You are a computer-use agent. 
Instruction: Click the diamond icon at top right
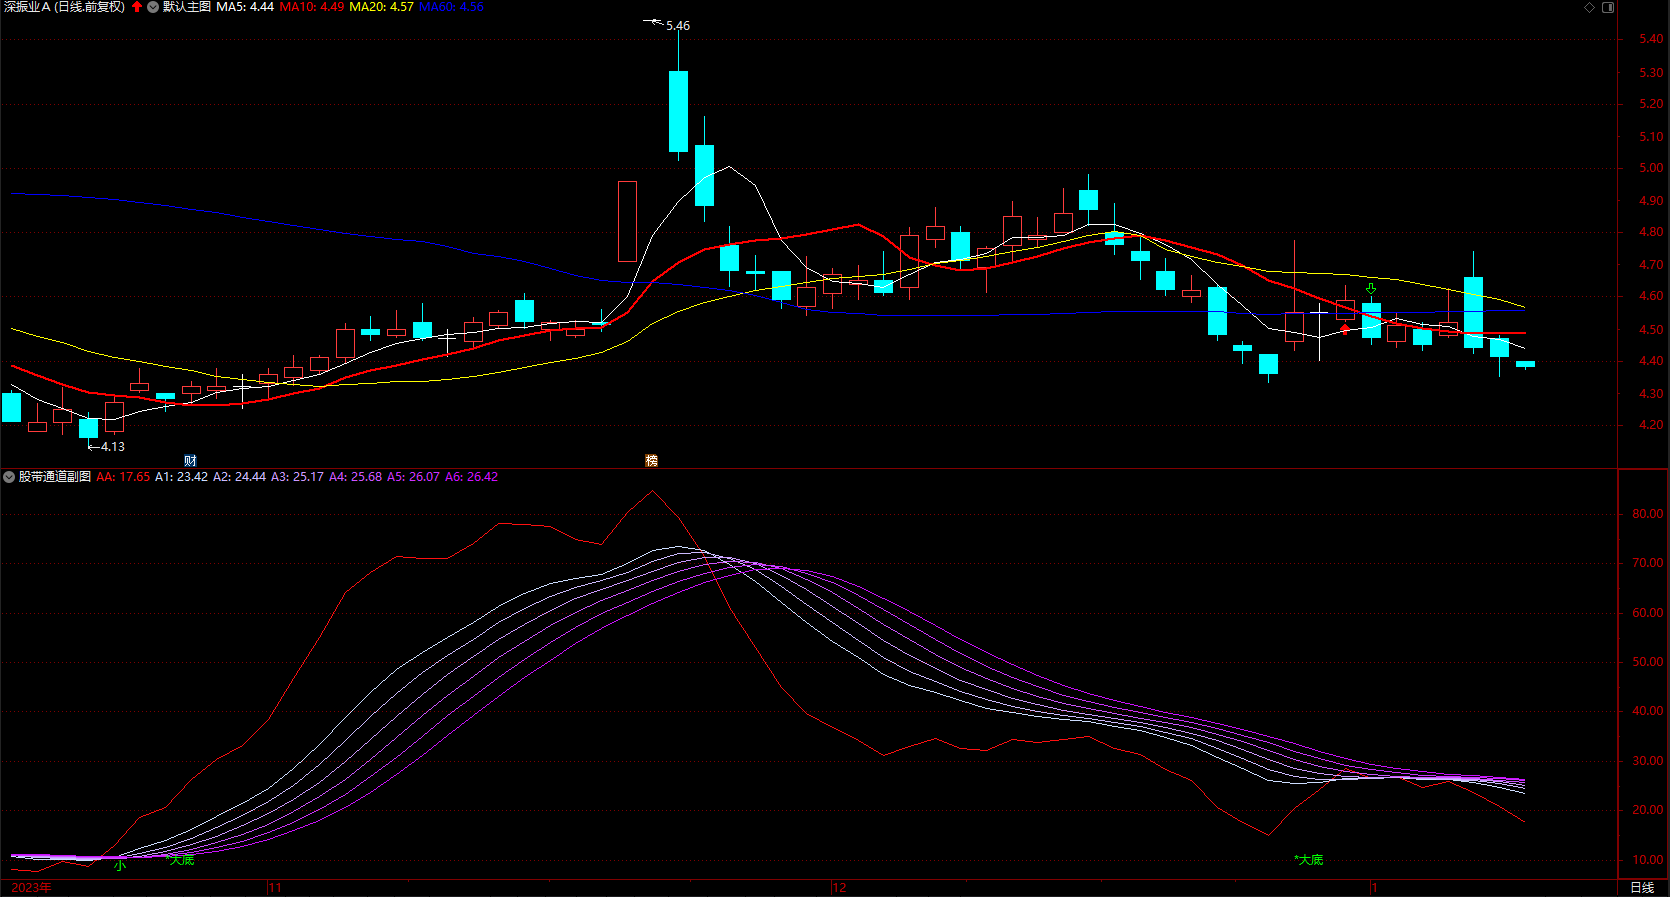[x=1590, y=7]
